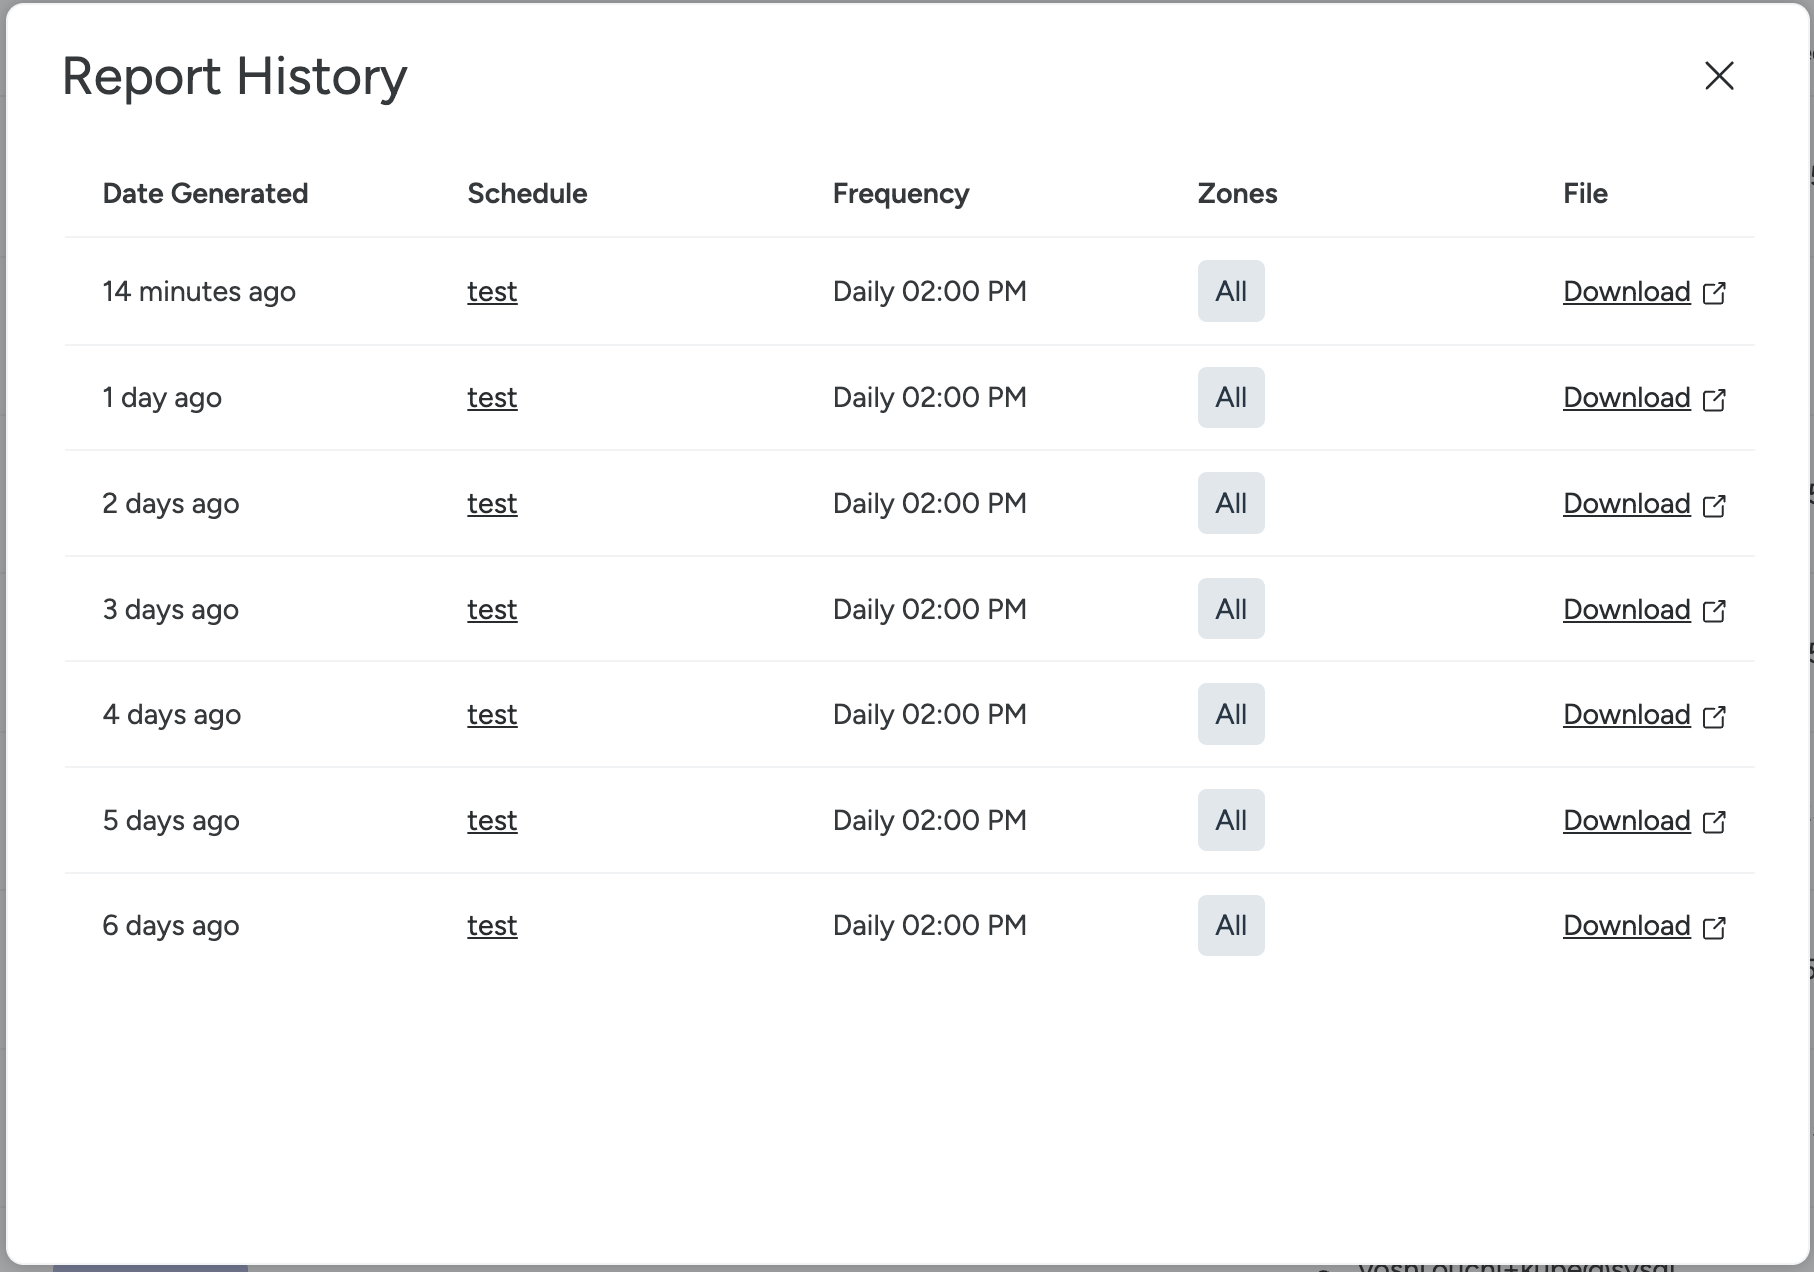This screenshot has width=1814, height=1272.
Task: Click external link icon for 2 days ago report
Action: point(1714,505)
